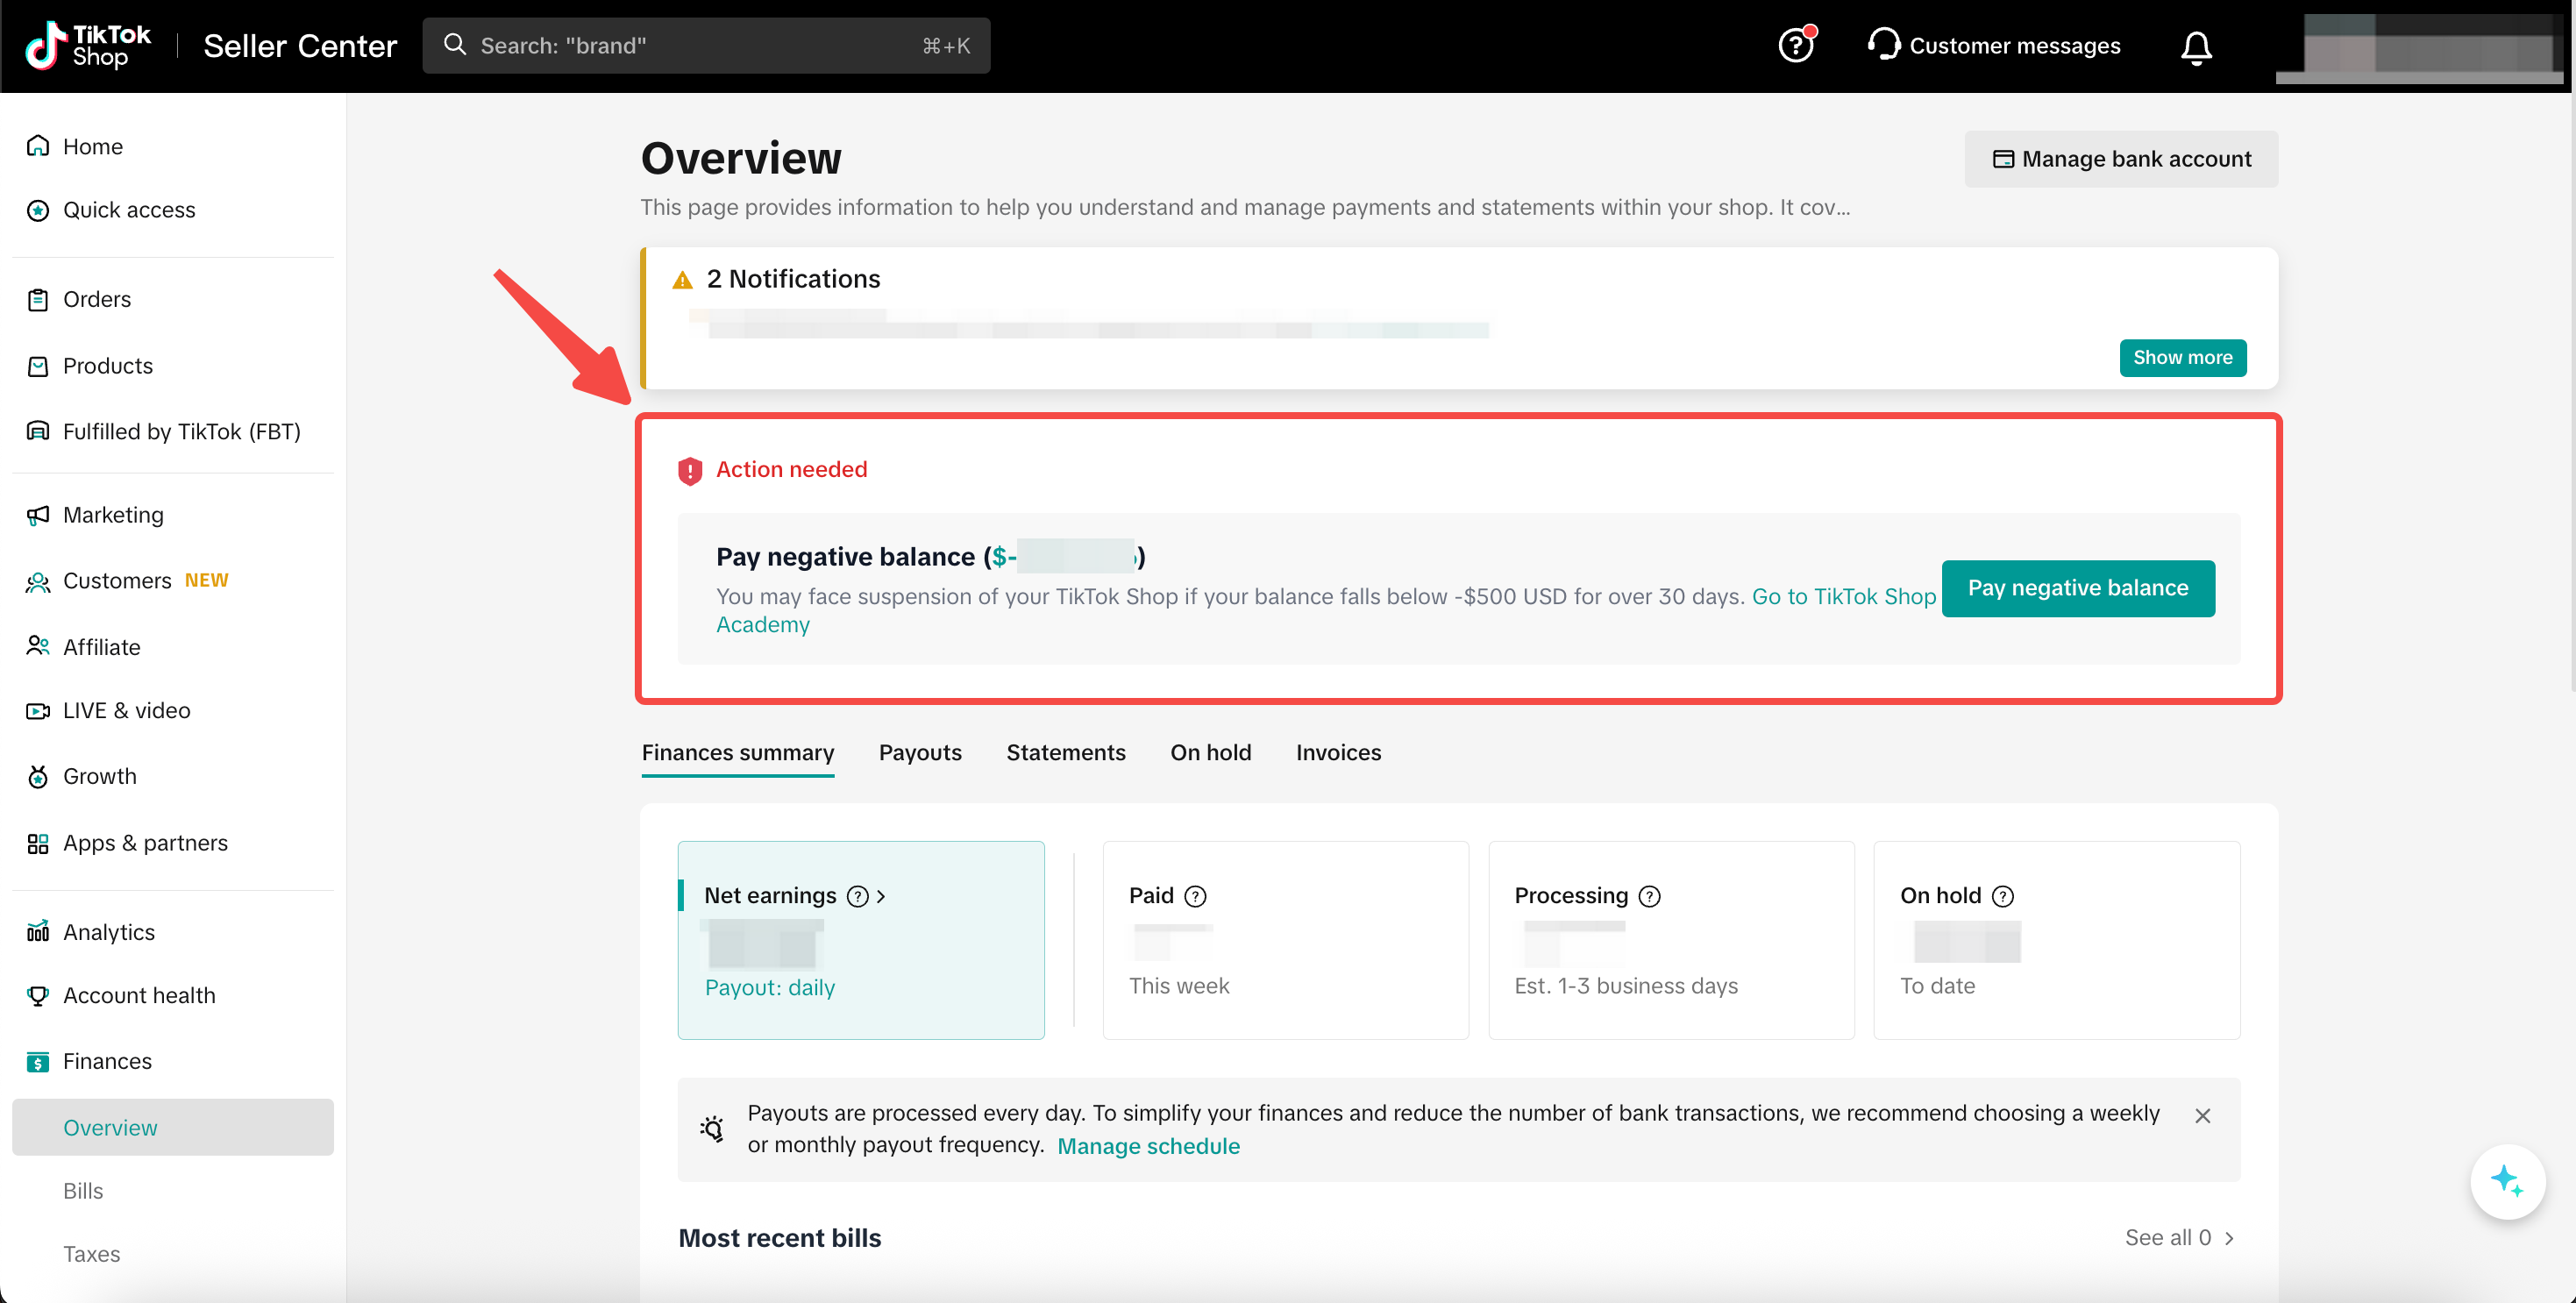Open Go to TikTok Shop Academy link
This screenshot has height=1303, width=2576.
point(1844,597)
